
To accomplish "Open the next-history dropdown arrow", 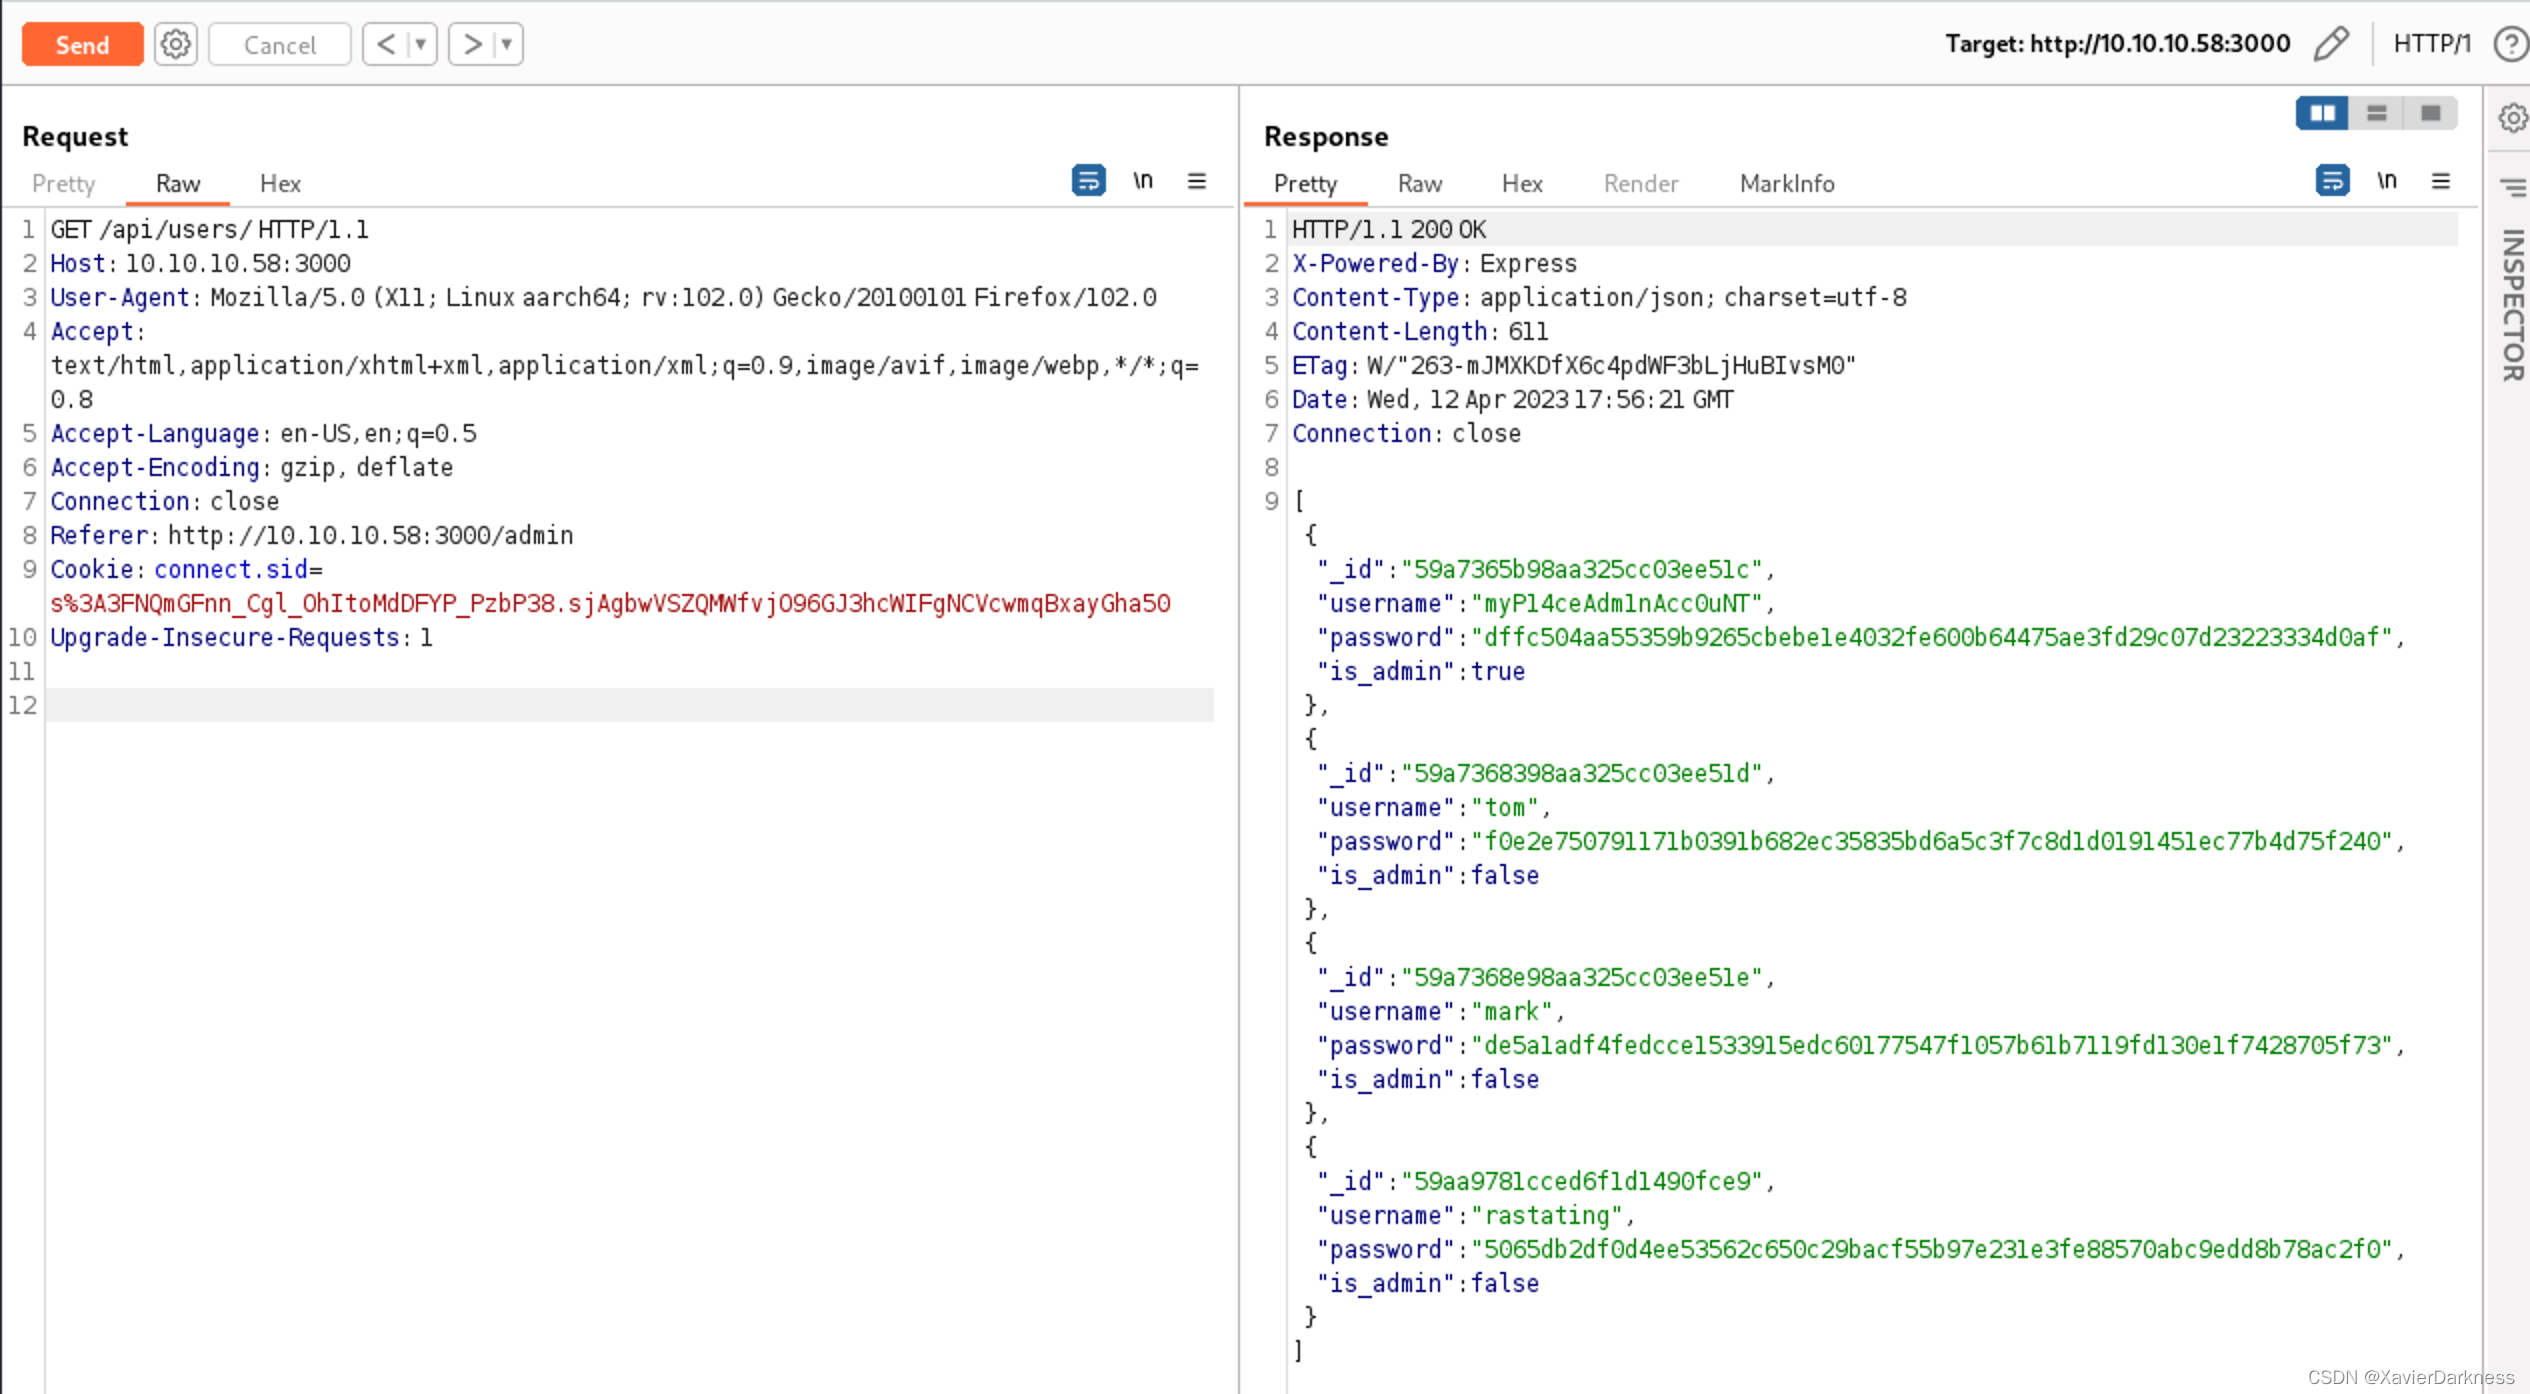I will click(x=508, y=45).
